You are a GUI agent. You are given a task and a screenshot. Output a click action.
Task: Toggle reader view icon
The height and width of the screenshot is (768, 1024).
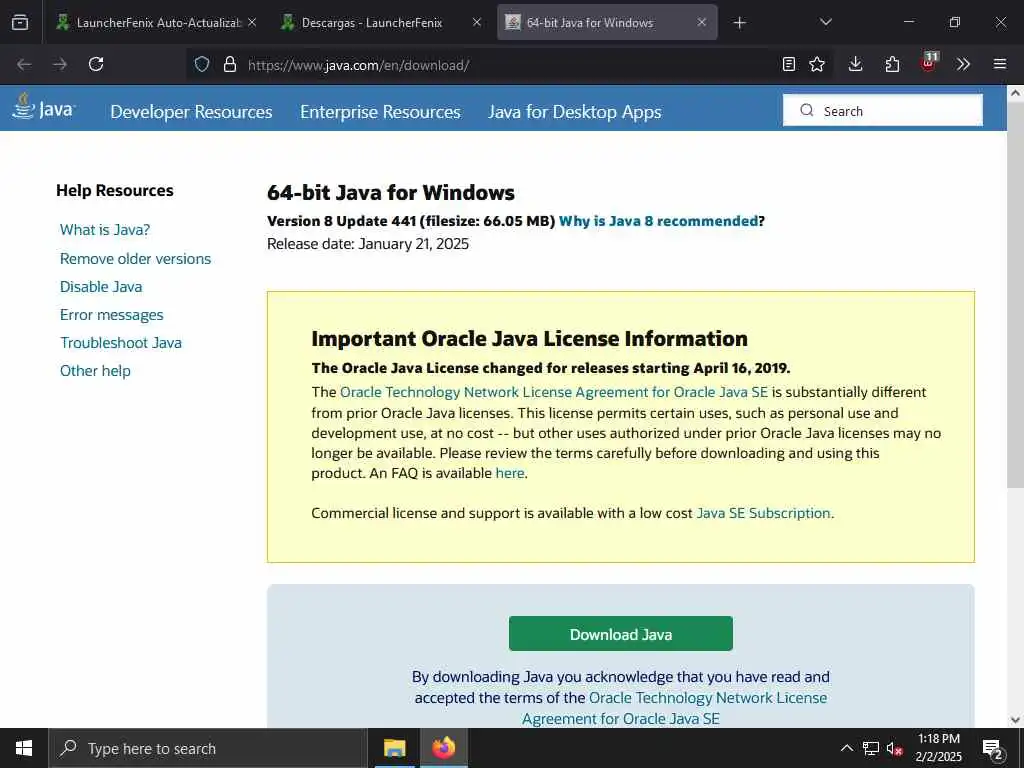pos(789,64)
